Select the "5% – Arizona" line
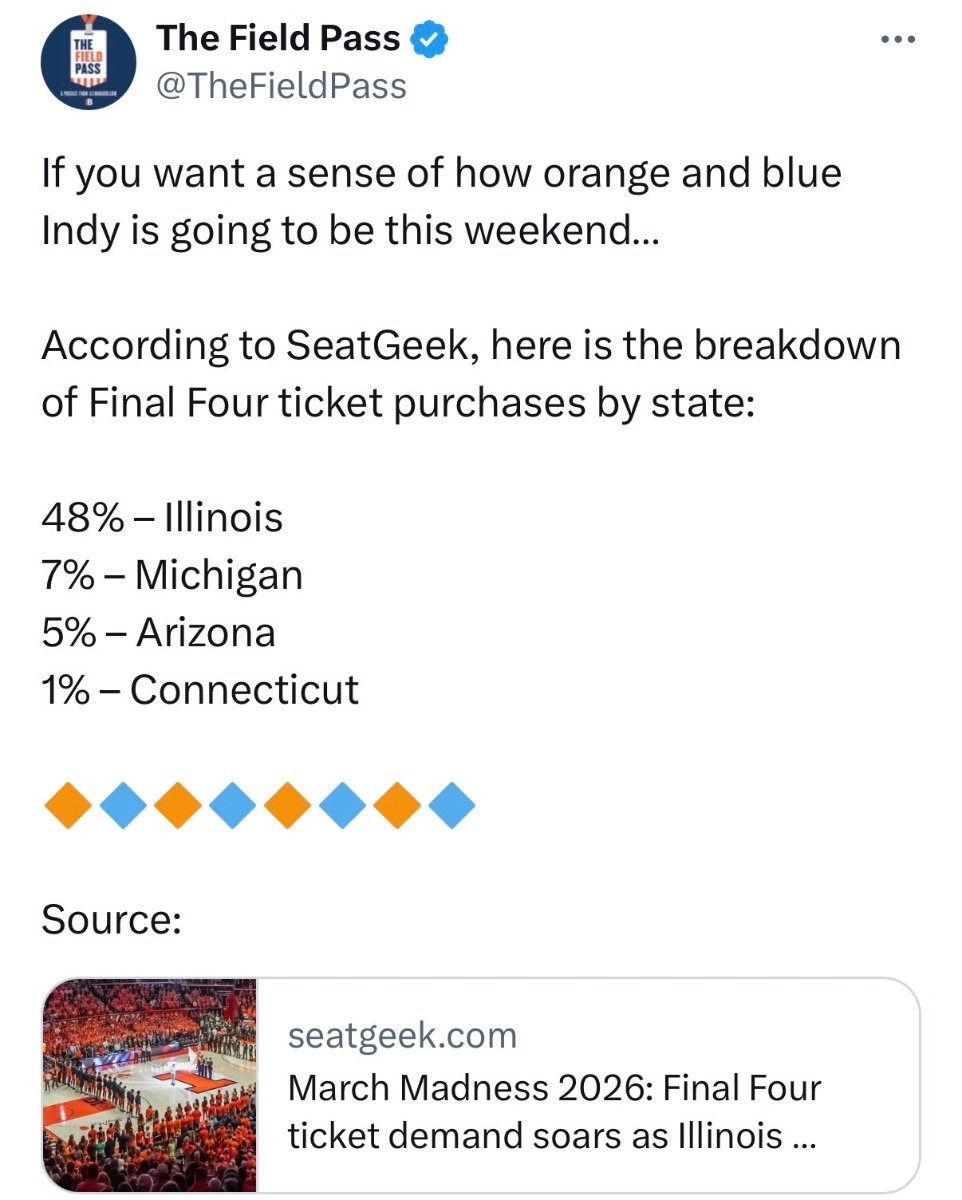 [158, 632]
